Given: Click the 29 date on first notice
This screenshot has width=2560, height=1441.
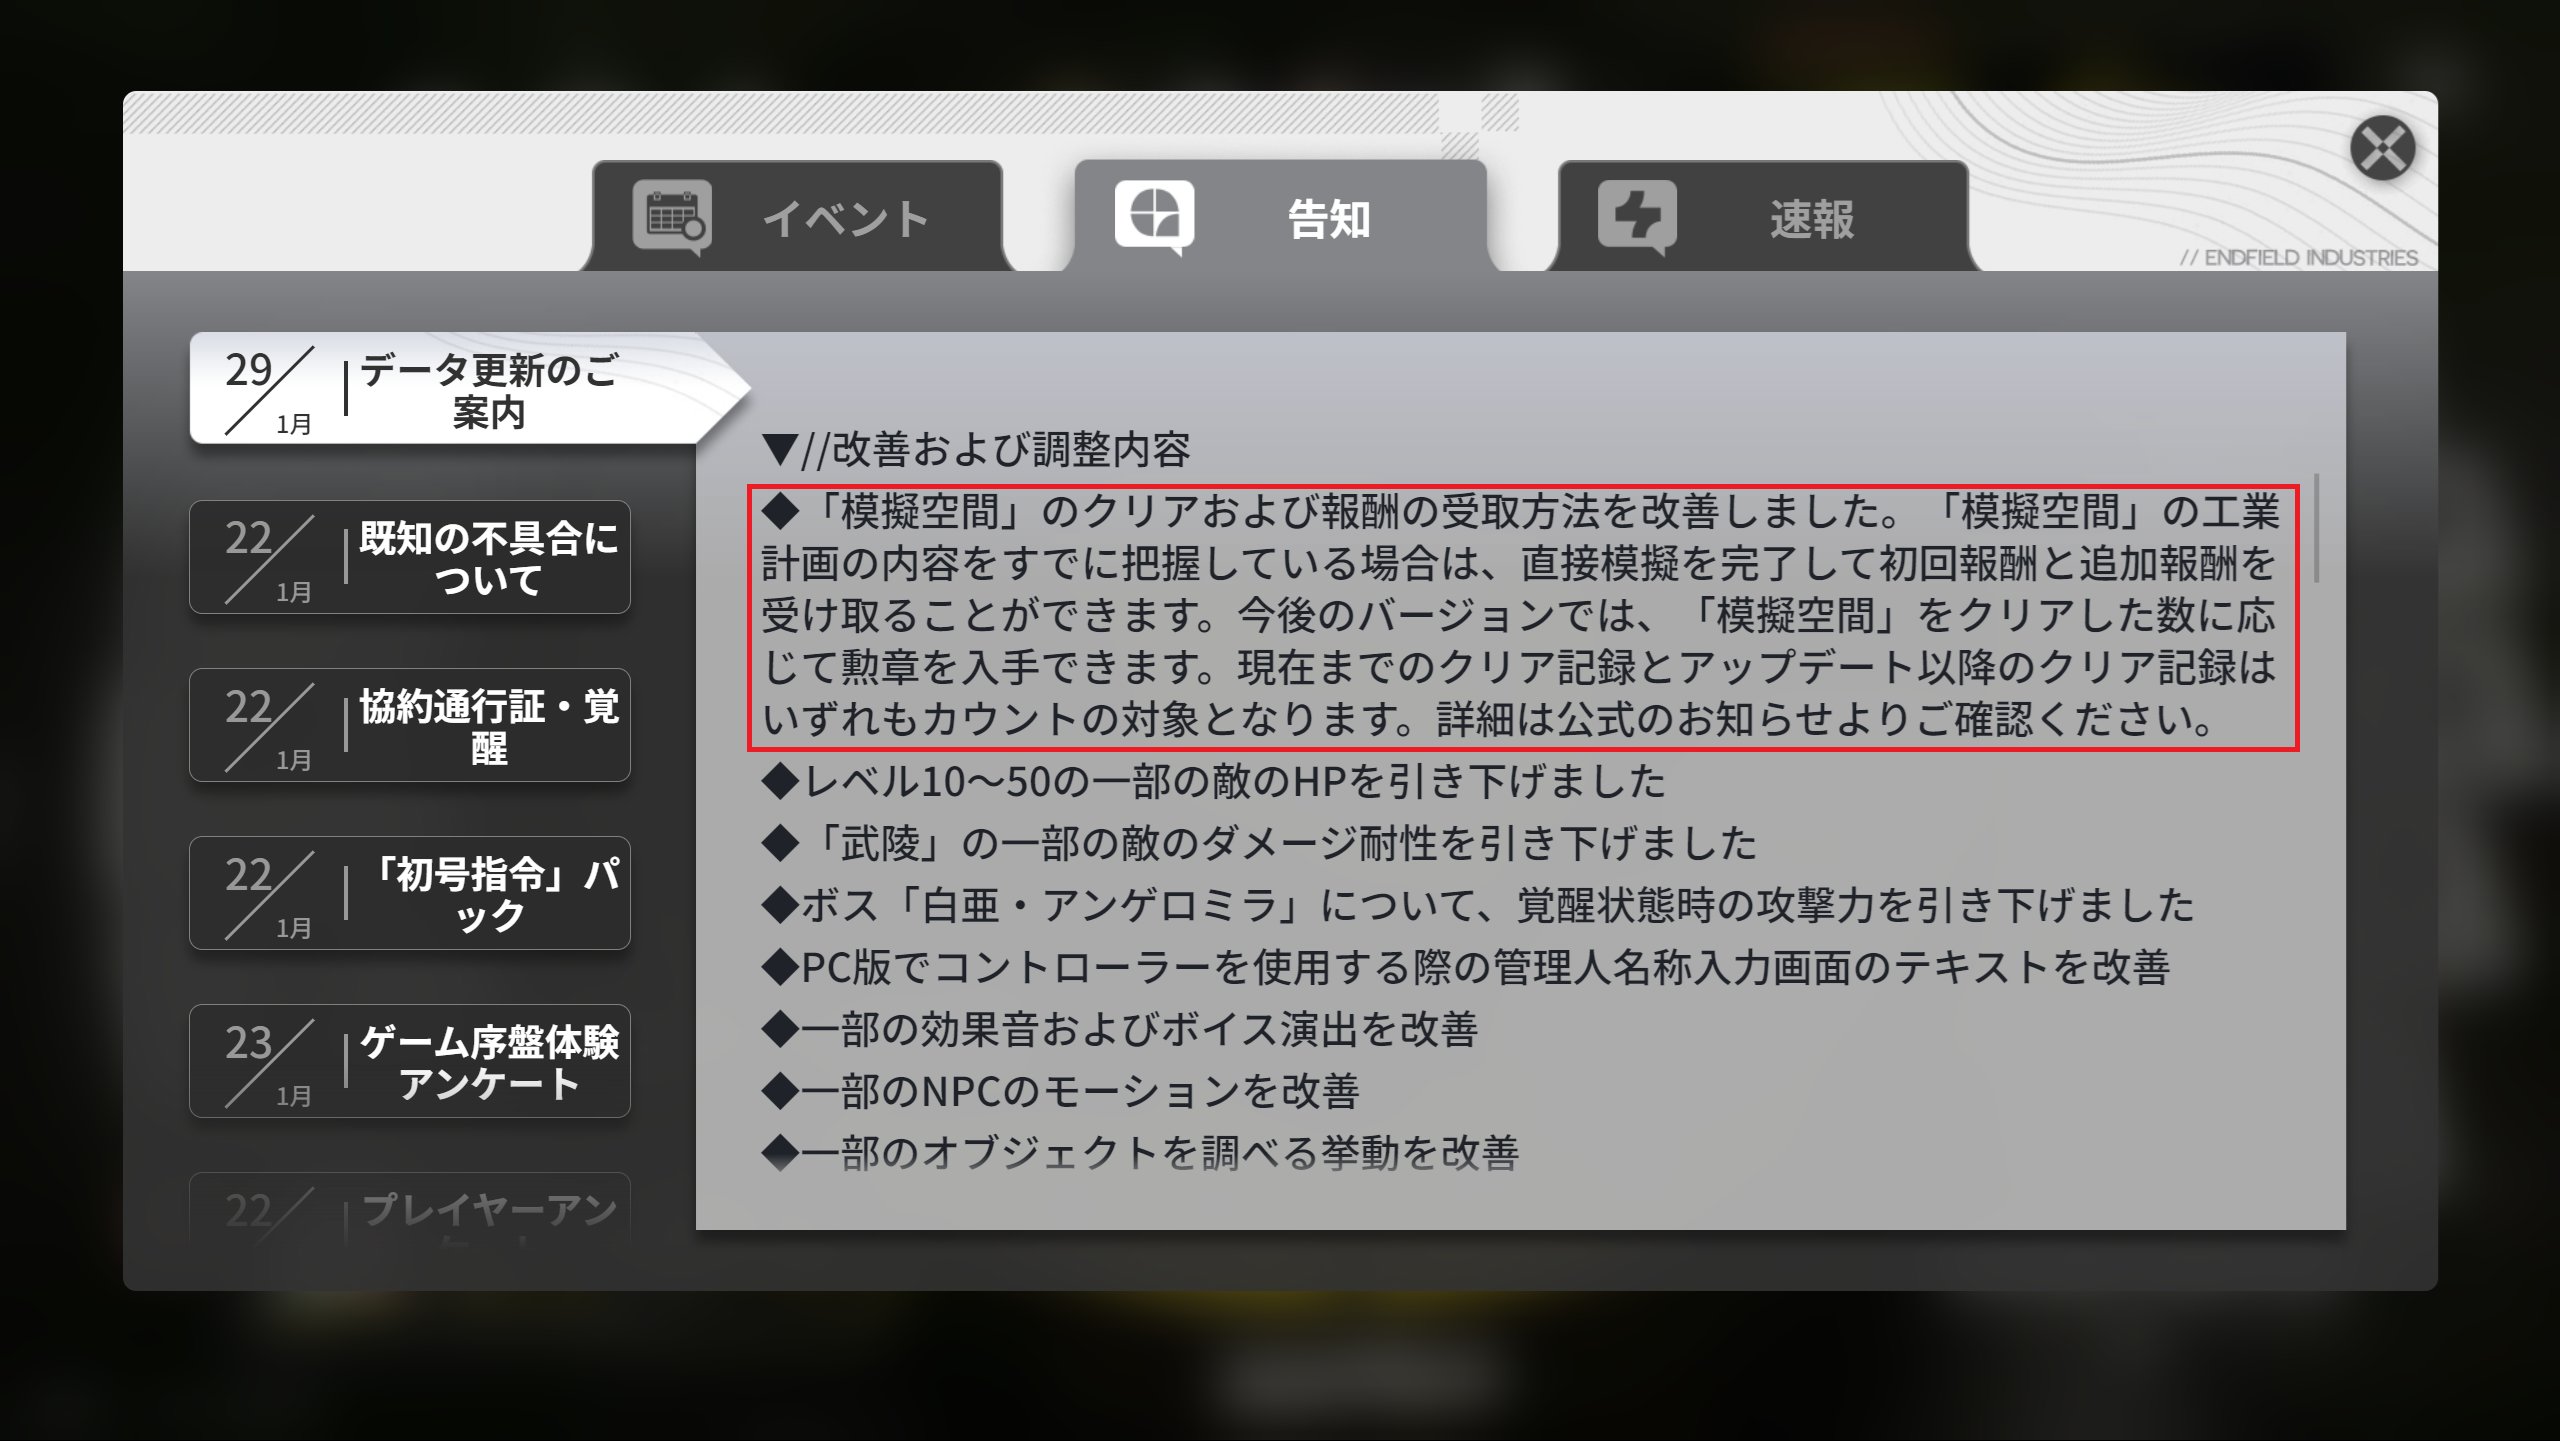Looking at the screenshot, I should (248, 370).
